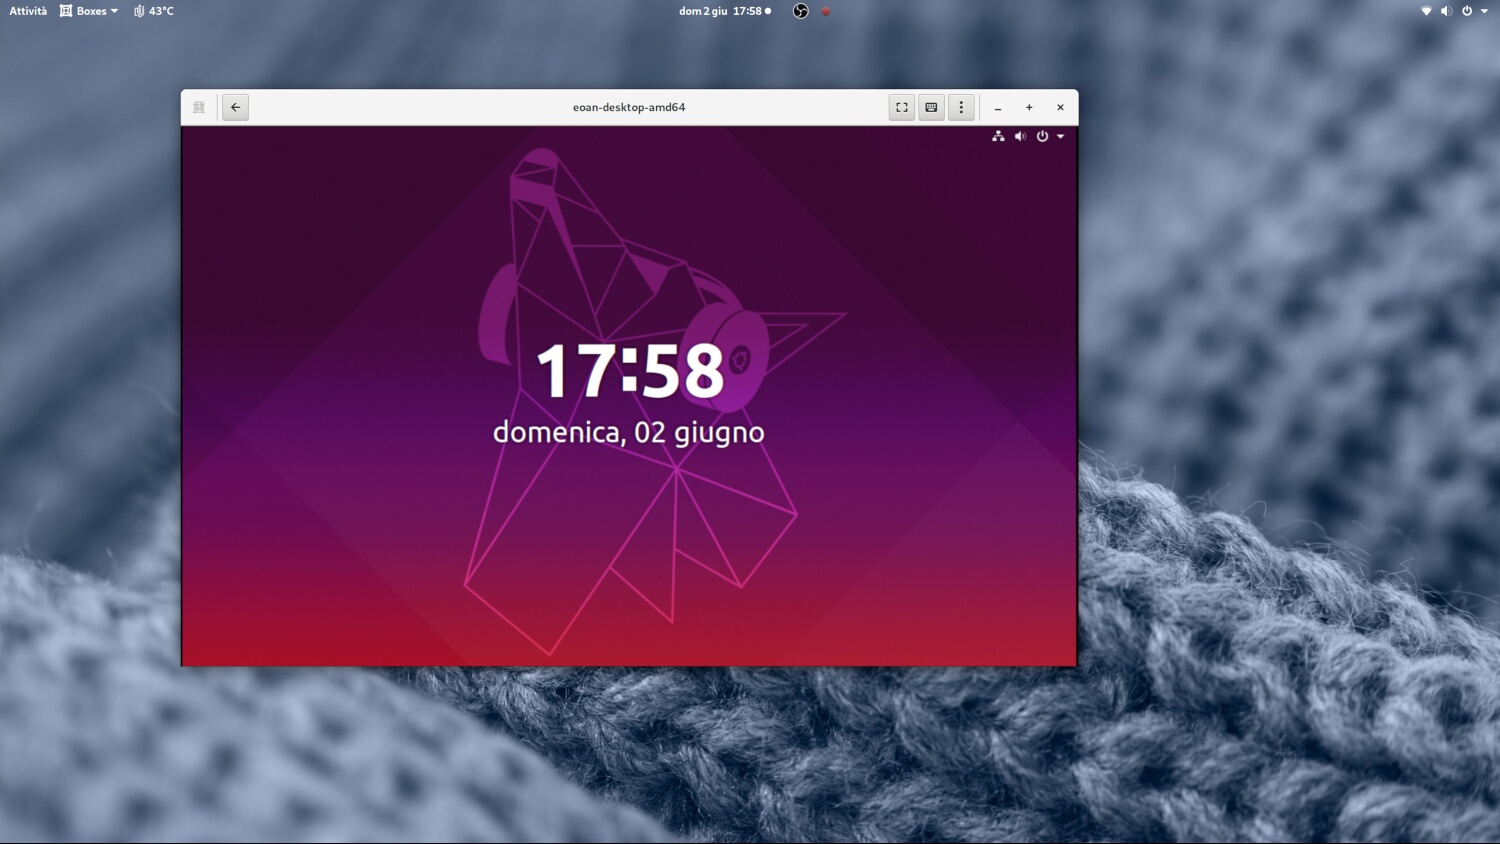This screenshot has width=1500, height=844.
Task: Mute system volume via the top bar speaker icon
Action: 1446,11
